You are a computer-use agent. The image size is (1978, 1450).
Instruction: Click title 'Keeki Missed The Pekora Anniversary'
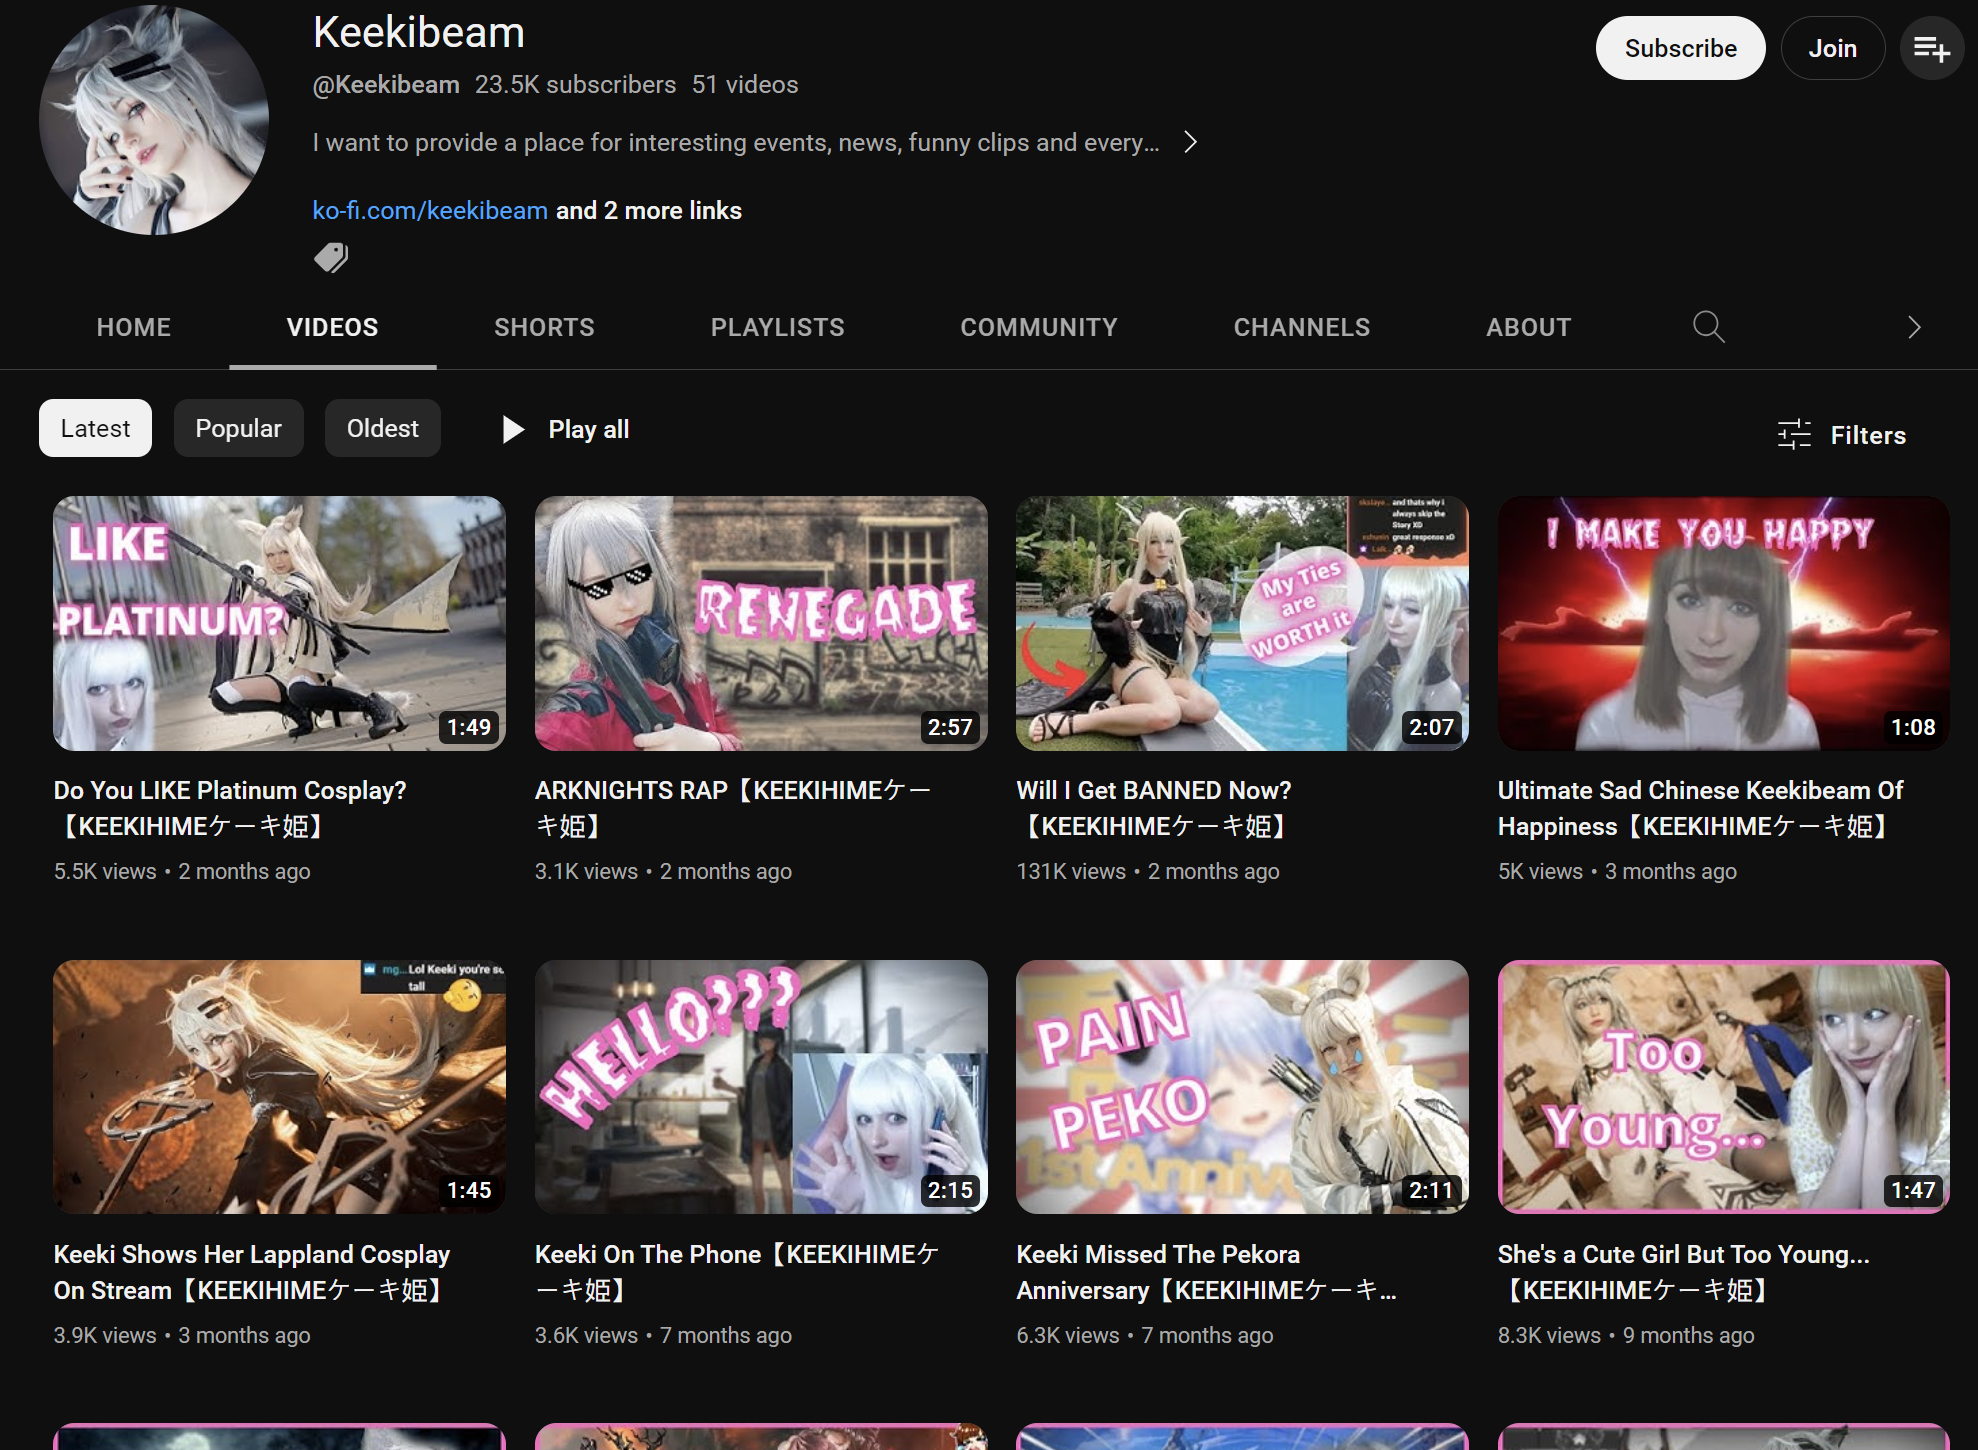[x=1206, y=1272]
